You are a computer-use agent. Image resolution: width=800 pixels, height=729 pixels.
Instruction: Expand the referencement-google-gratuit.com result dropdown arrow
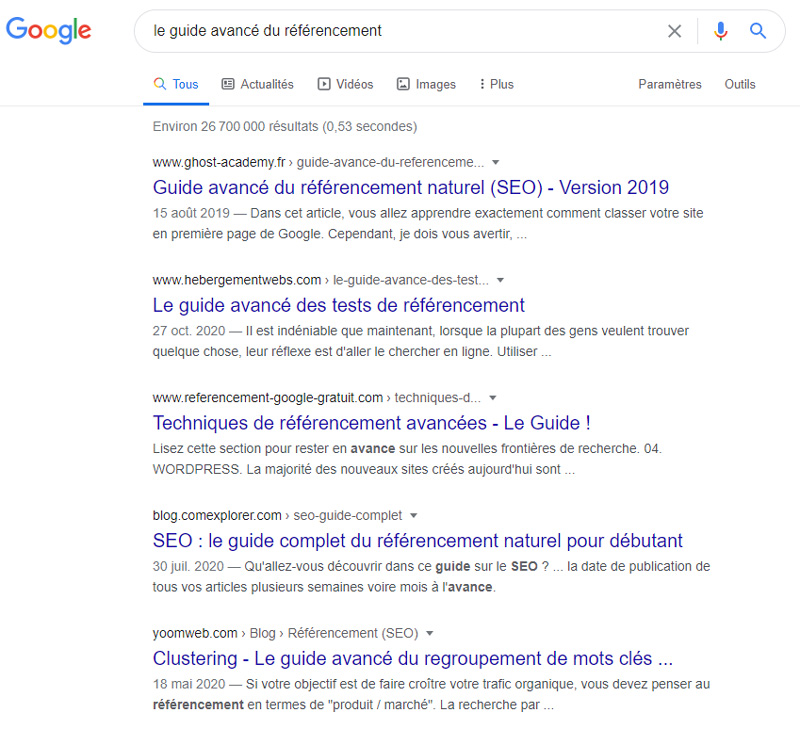coord(493,398)
